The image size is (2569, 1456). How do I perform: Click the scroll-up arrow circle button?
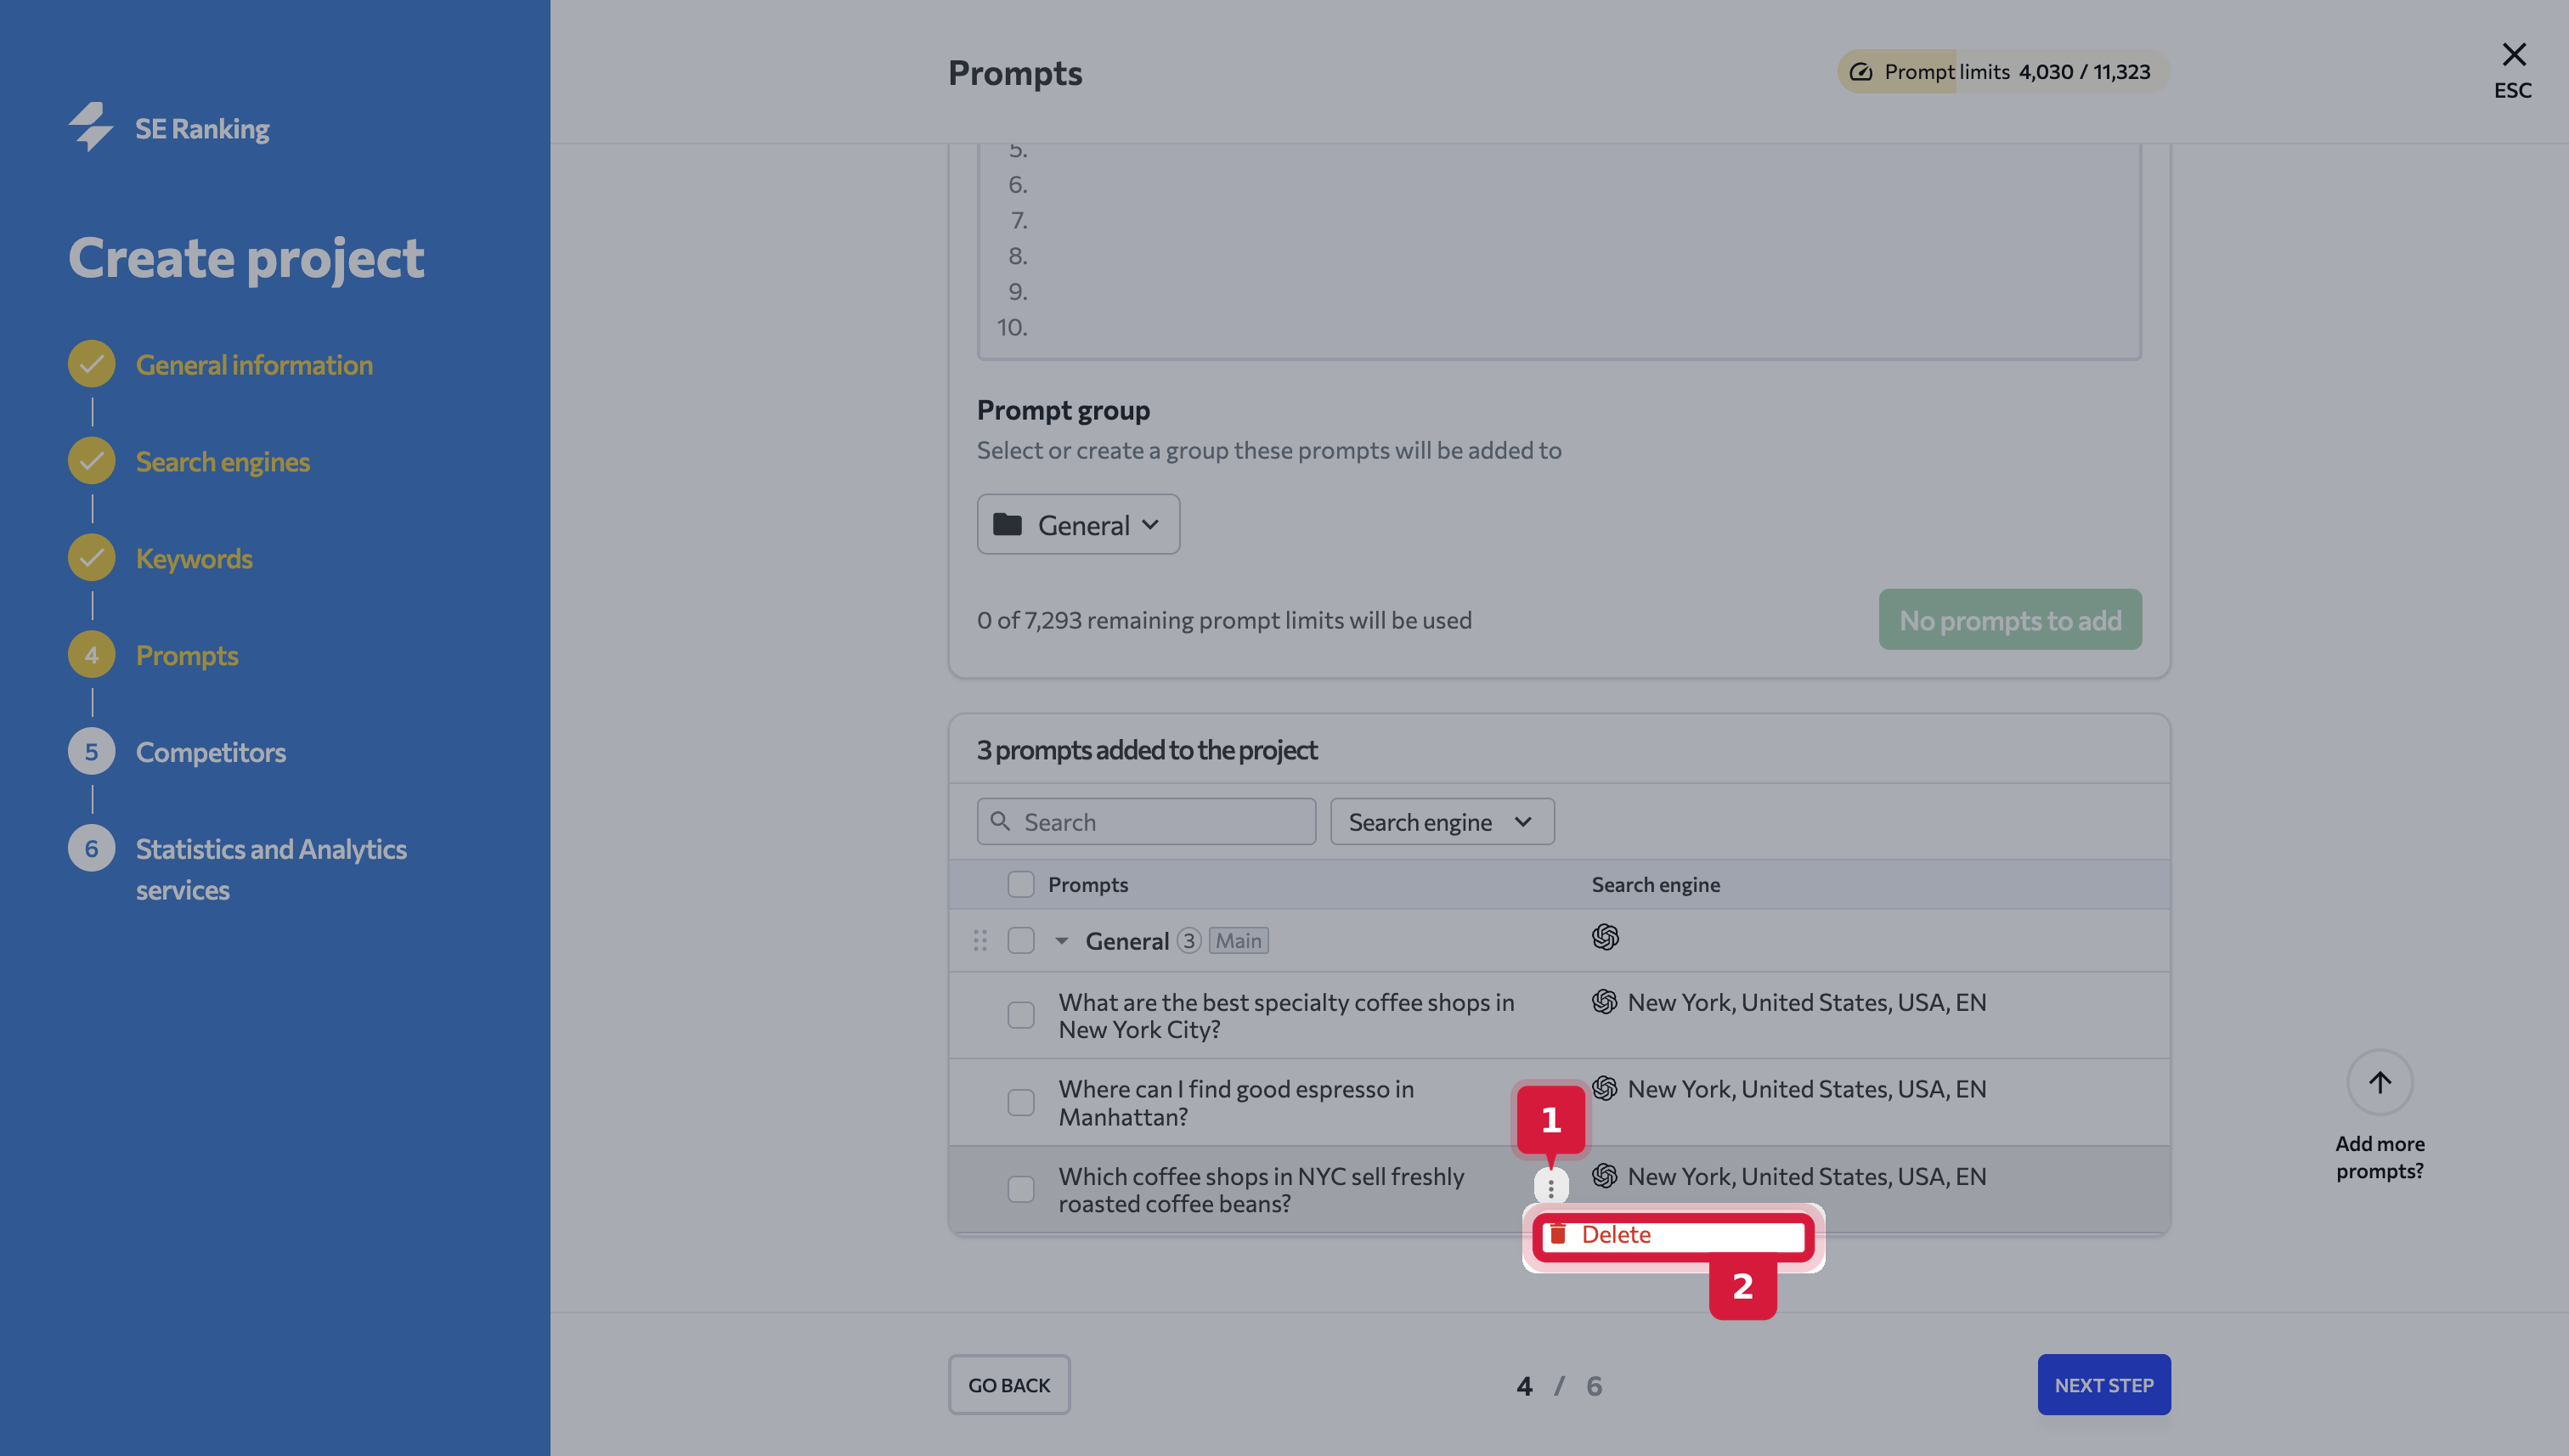[x=2380, y=1082]
